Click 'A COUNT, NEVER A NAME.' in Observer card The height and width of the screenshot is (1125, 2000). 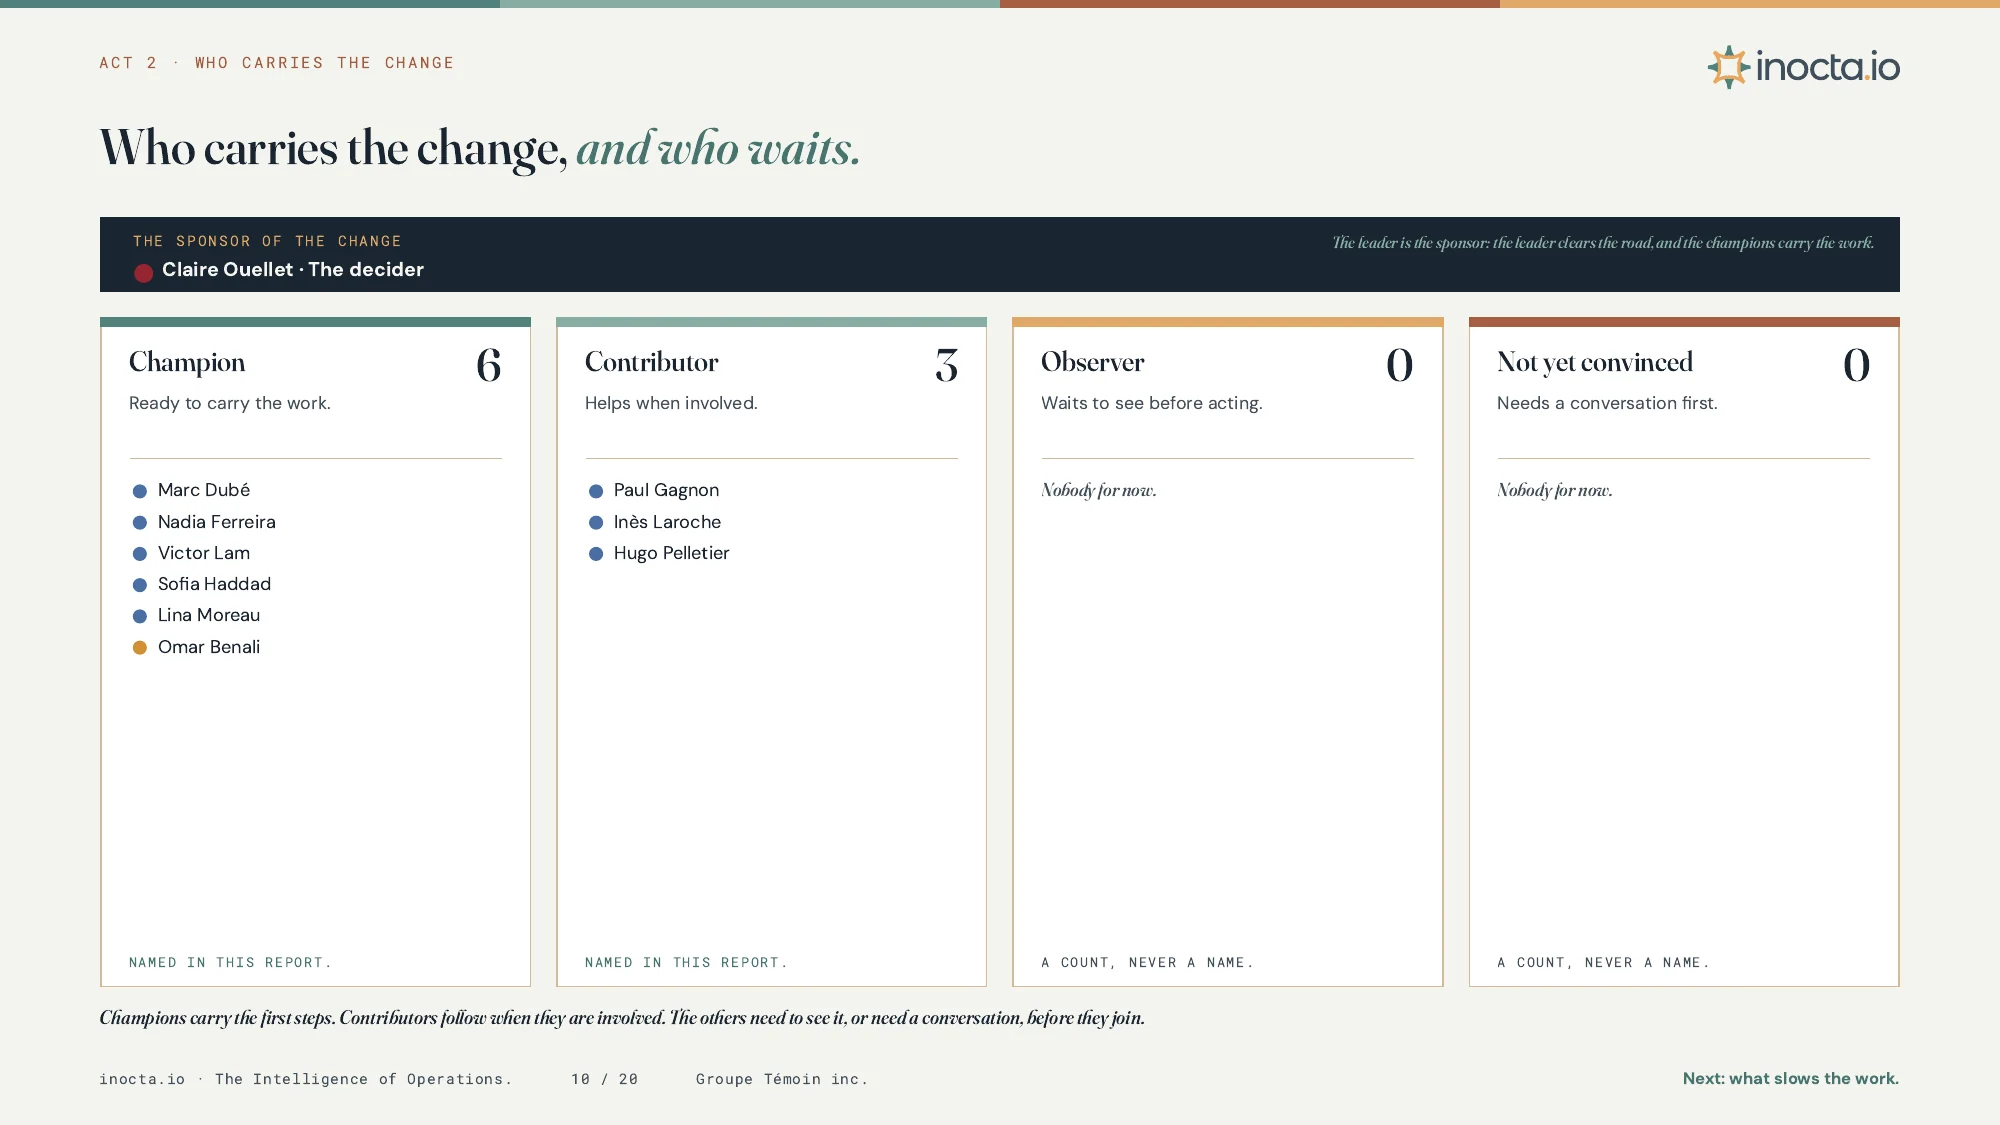[1147, 962]
